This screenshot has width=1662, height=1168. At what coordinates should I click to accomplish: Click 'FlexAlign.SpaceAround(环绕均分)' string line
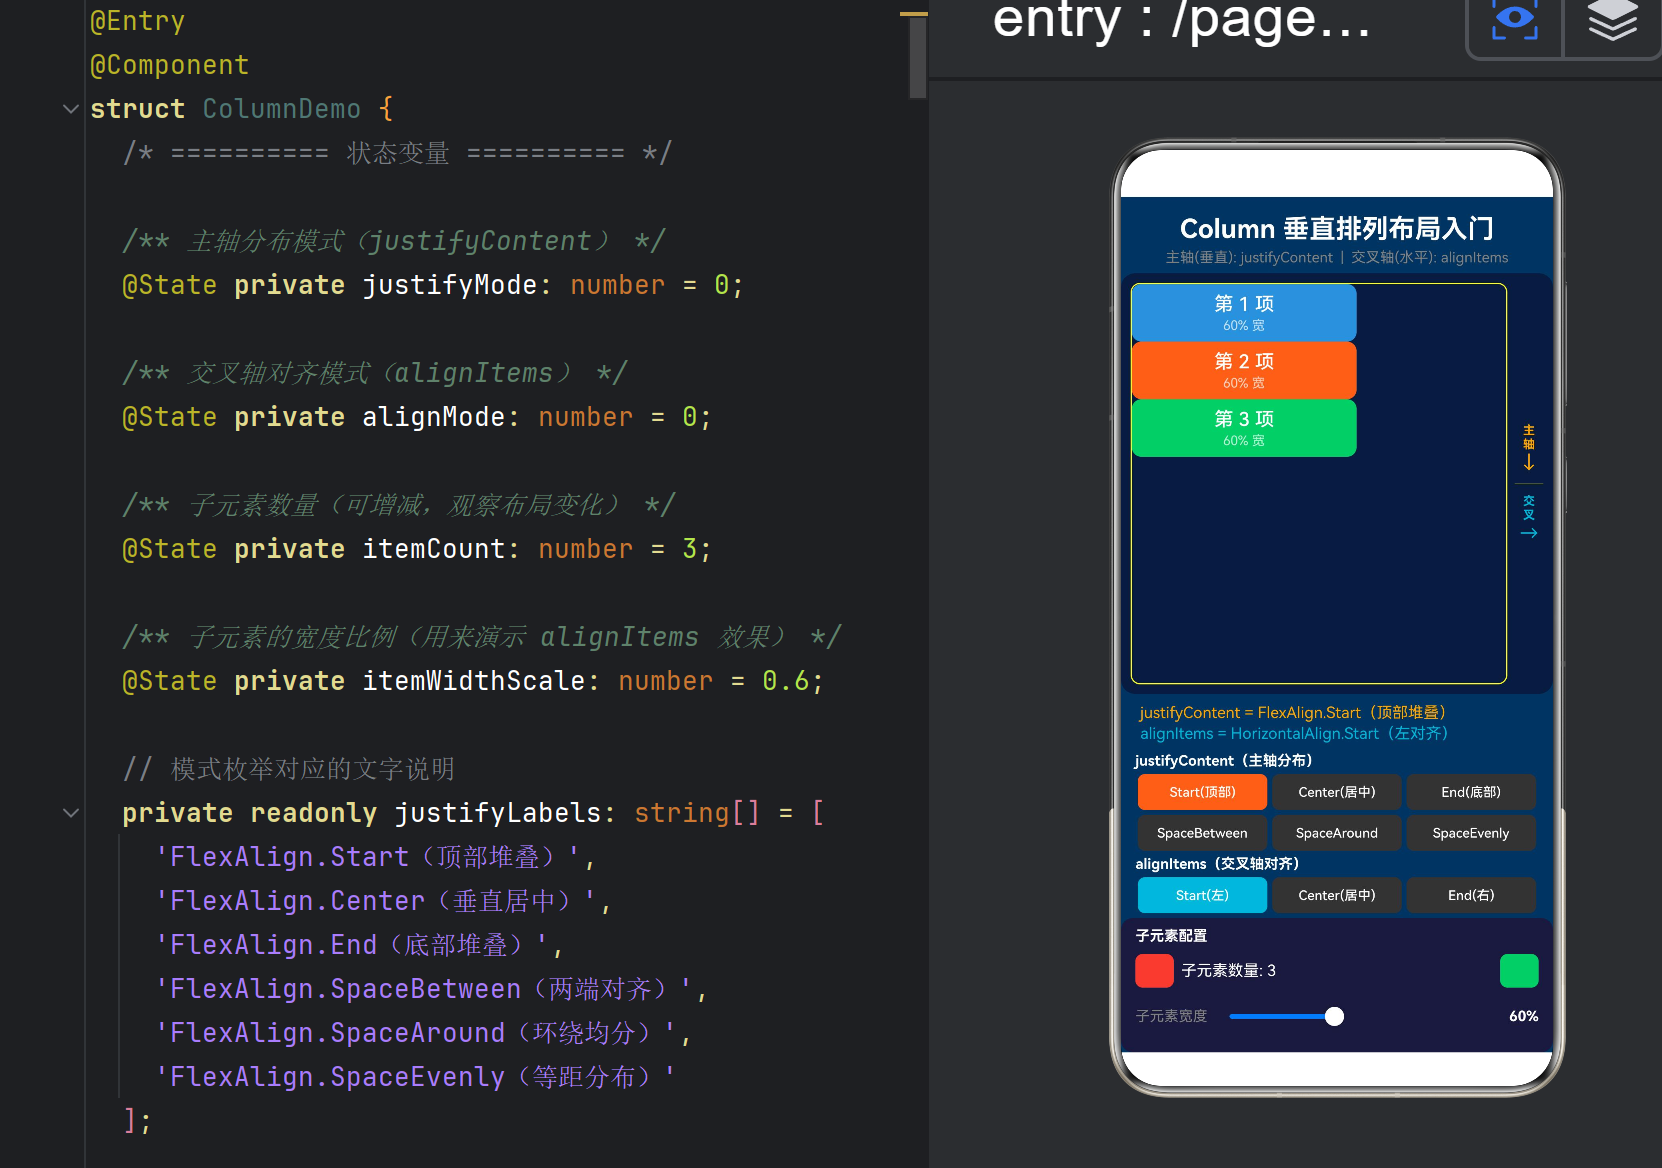[416, 1033]
